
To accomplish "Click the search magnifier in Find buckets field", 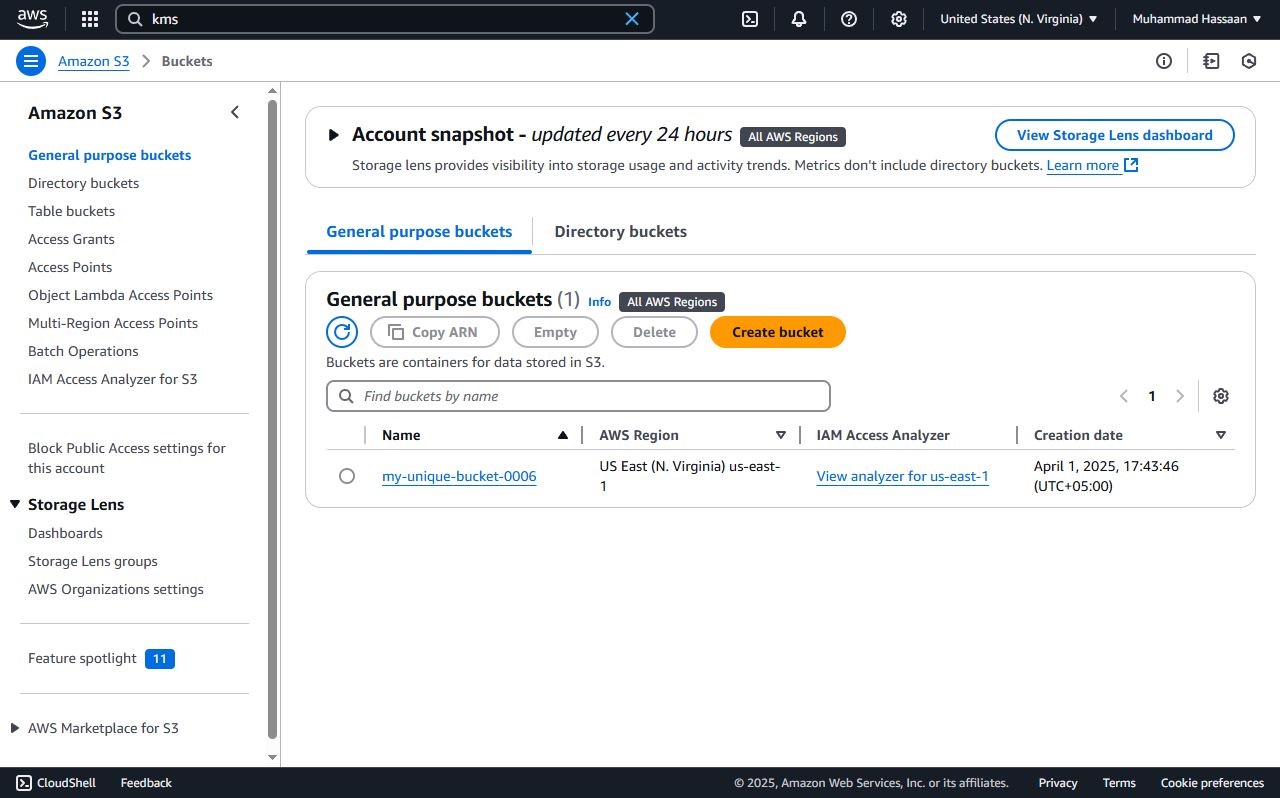I will (346, 396).
